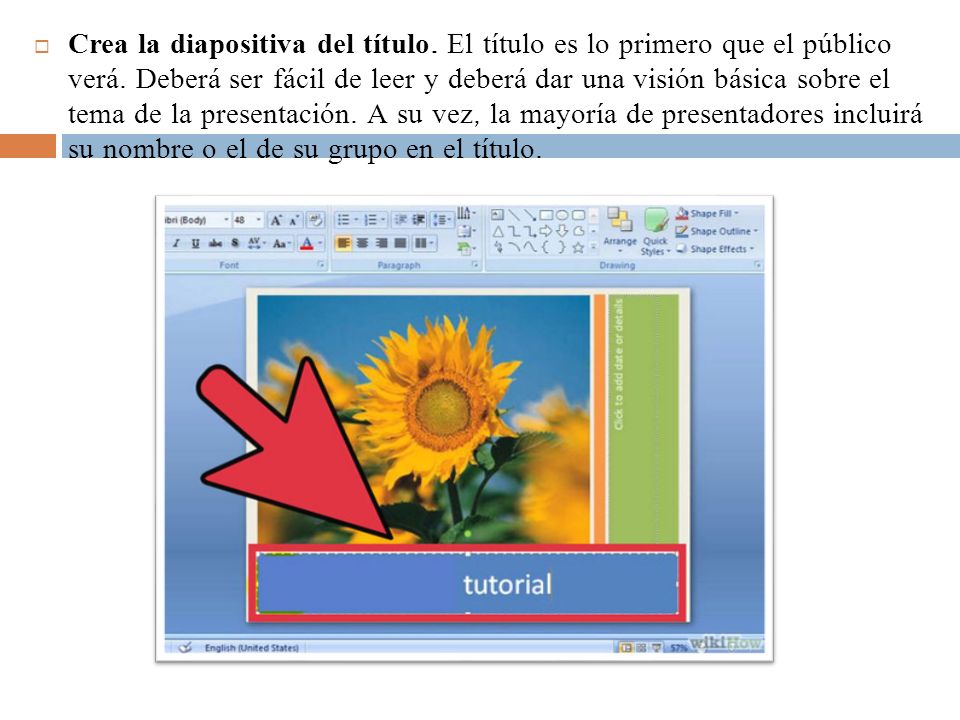
Task: Open the font name combo box dropdown
Action: click(227, 220)
